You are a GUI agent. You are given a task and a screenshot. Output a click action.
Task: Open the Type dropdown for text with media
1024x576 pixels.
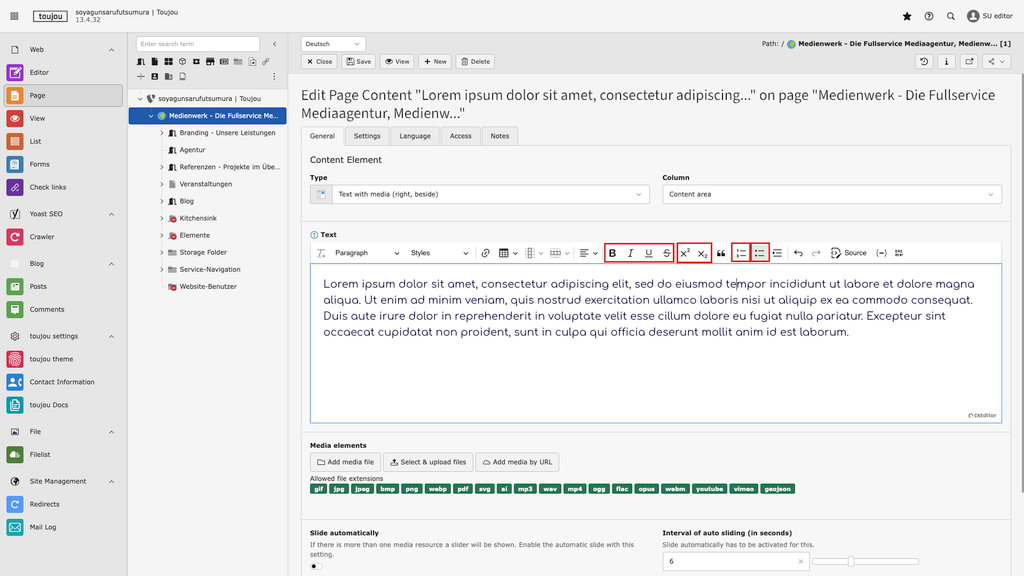[x=480, y=195]
